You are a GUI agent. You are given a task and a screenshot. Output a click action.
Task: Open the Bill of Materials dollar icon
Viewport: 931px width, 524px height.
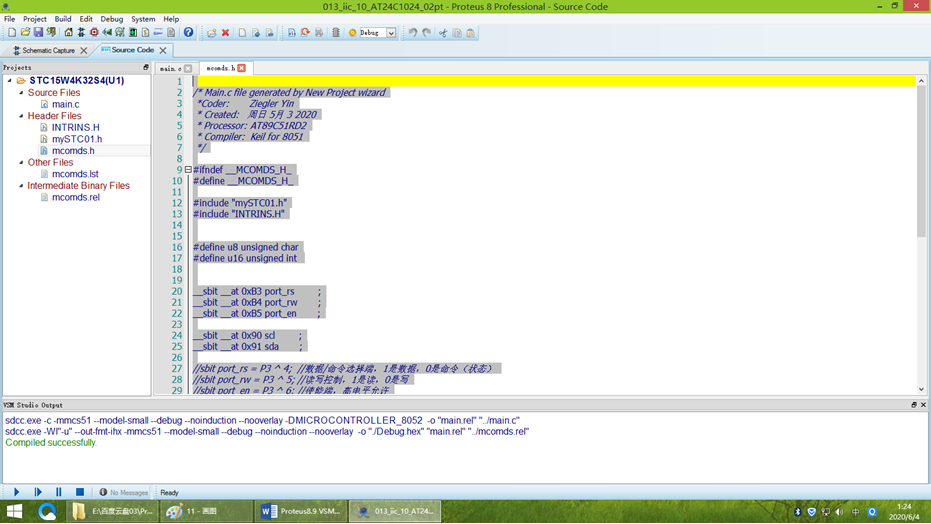tap(145, 33)
